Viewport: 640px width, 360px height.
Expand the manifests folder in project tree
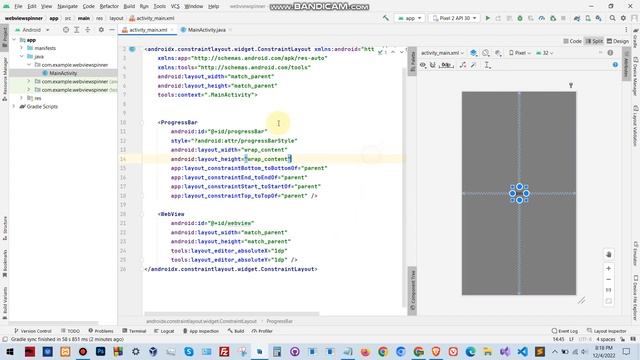coord(22,48)
